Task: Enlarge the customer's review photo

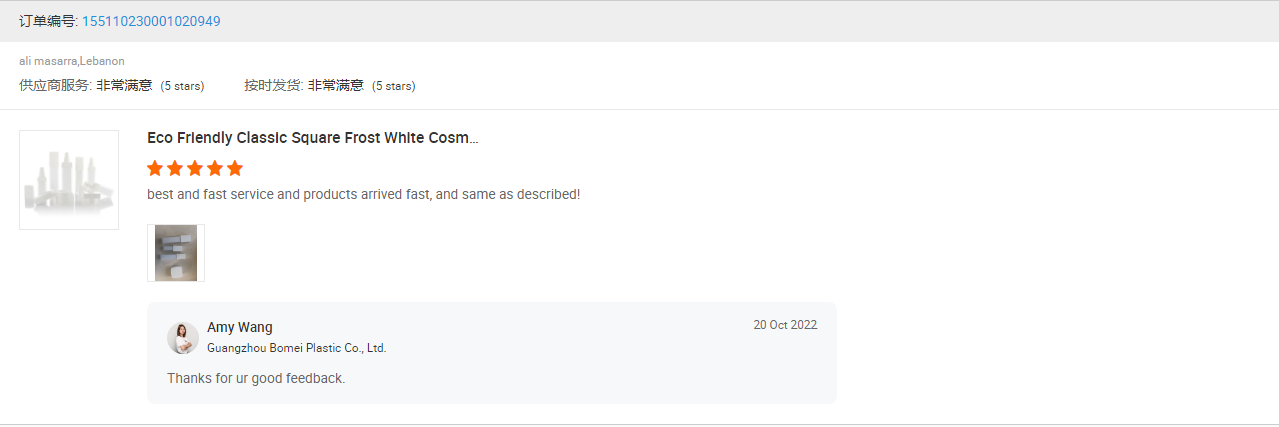Action: [176, 253]
